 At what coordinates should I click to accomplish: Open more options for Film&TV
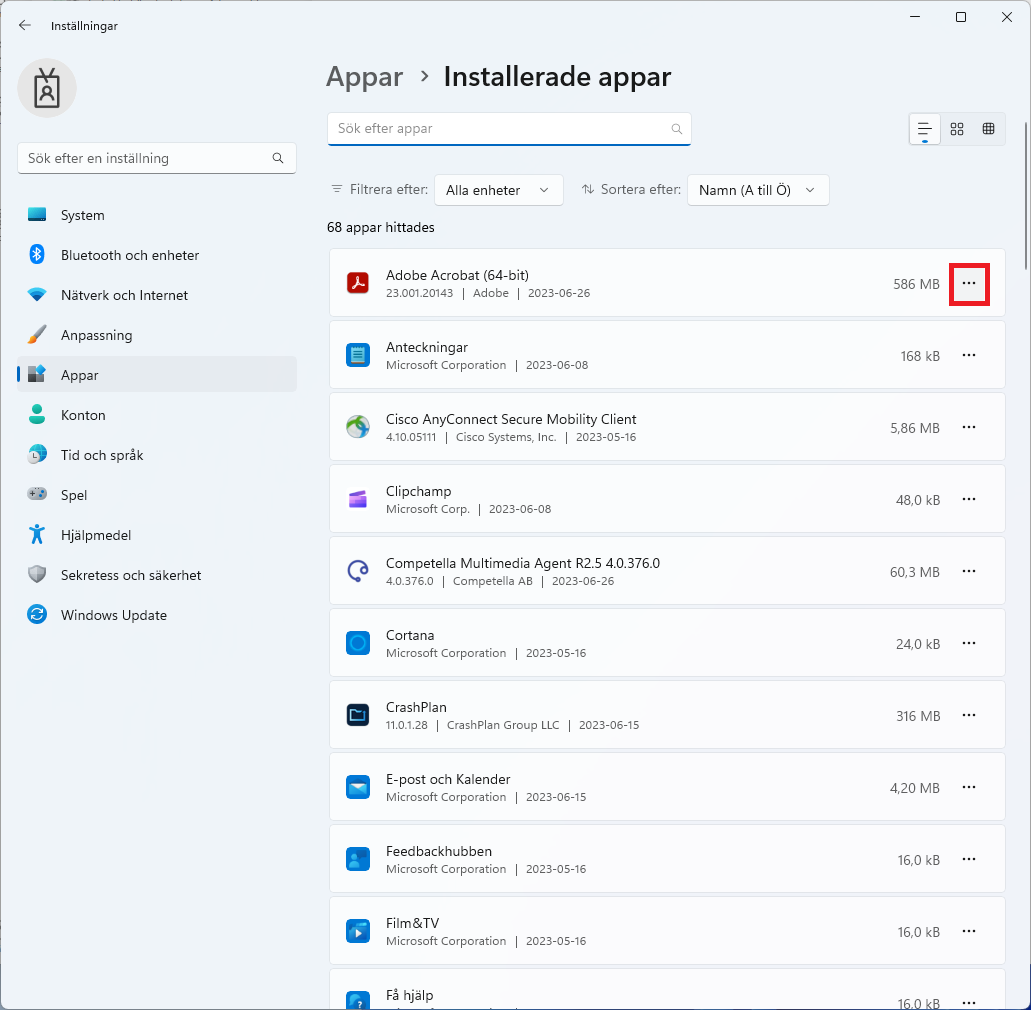(x=969, y=931)
